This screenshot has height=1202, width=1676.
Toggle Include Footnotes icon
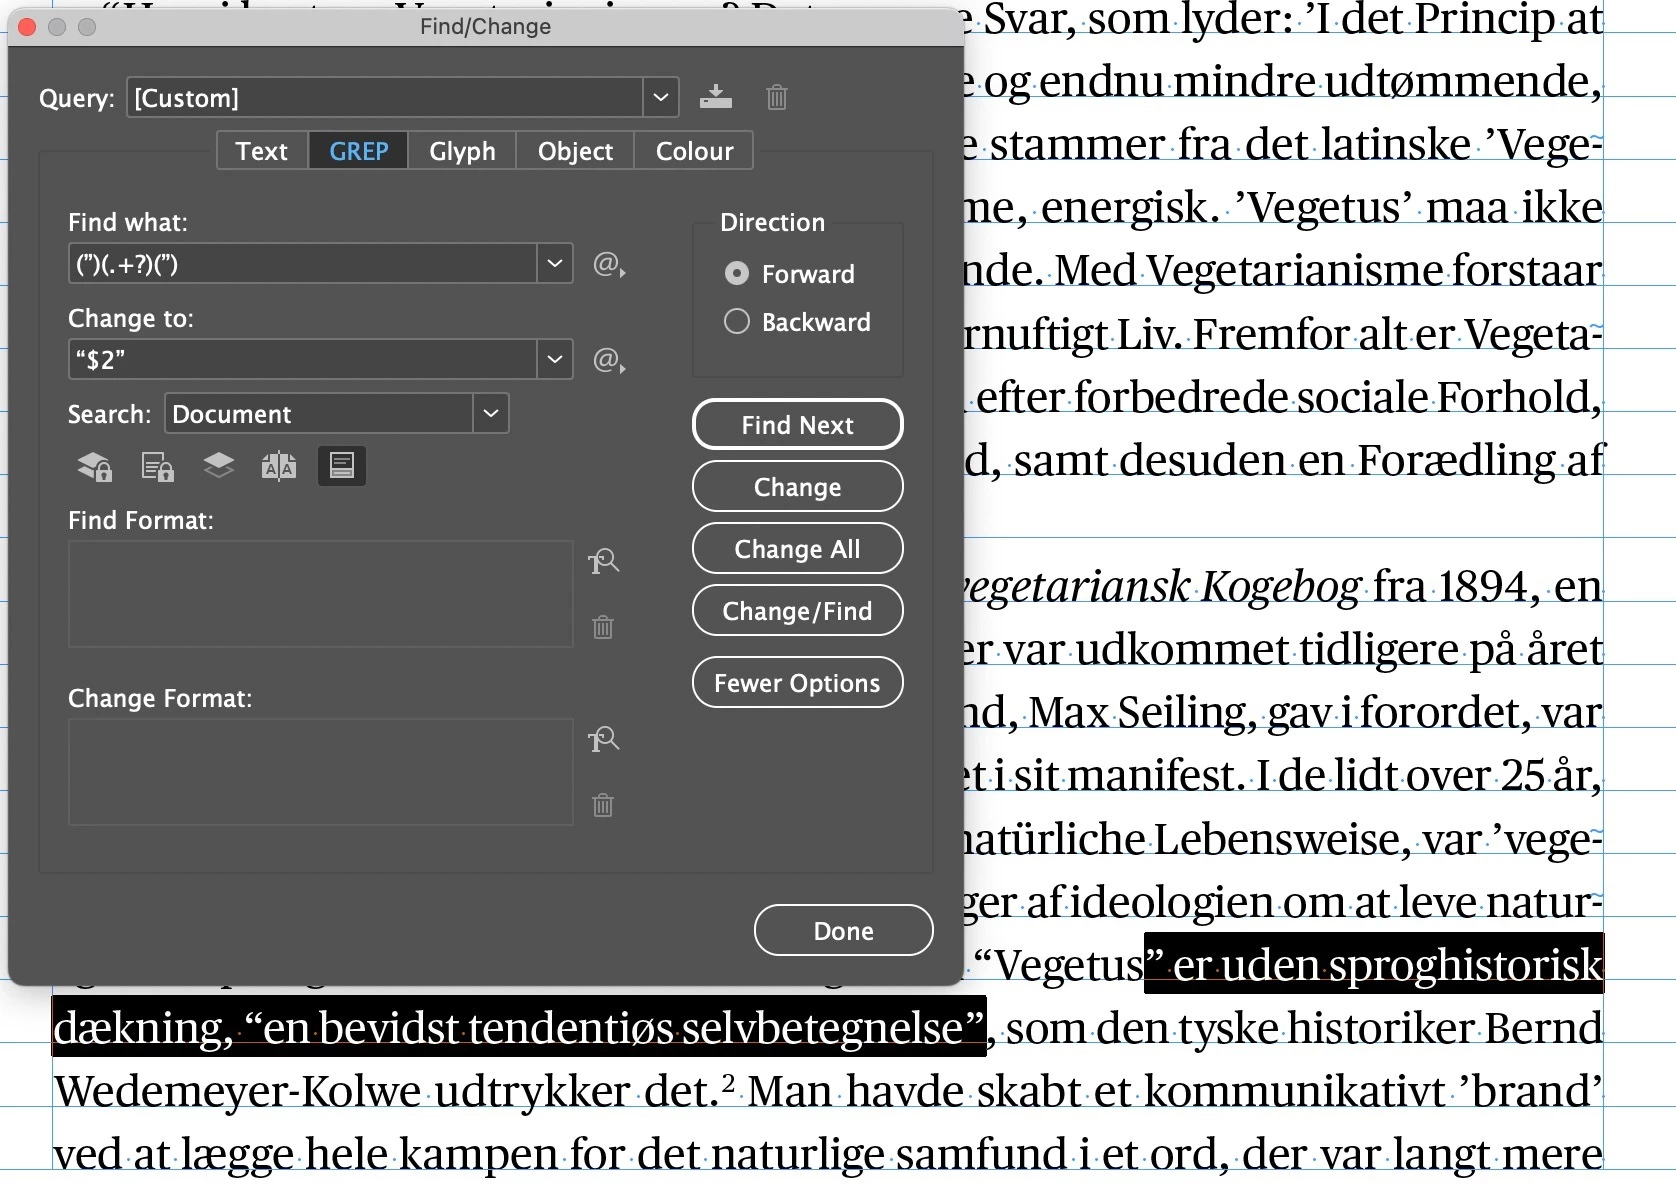coord(341,466)
